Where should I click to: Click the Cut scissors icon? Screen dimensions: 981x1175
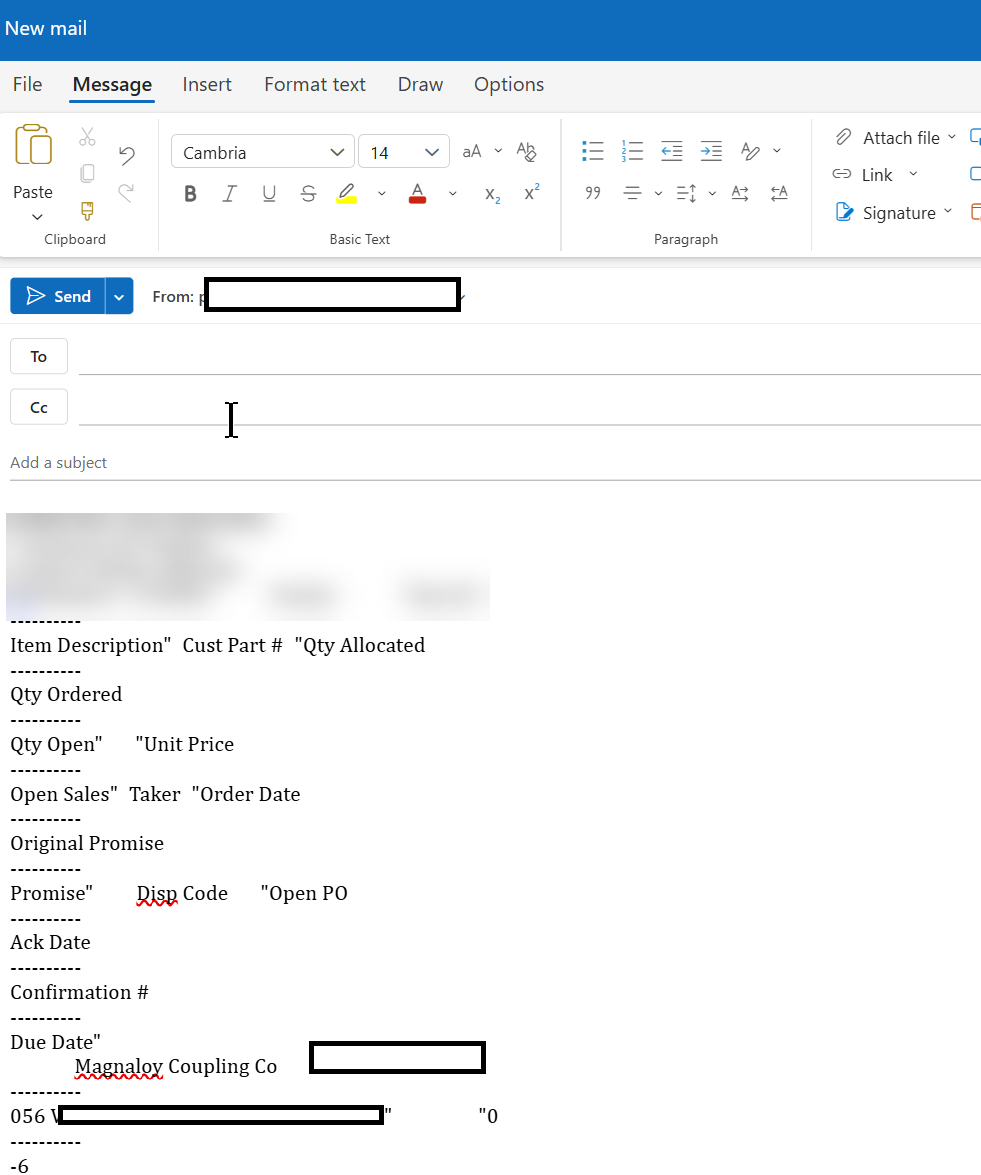(87, 137)
